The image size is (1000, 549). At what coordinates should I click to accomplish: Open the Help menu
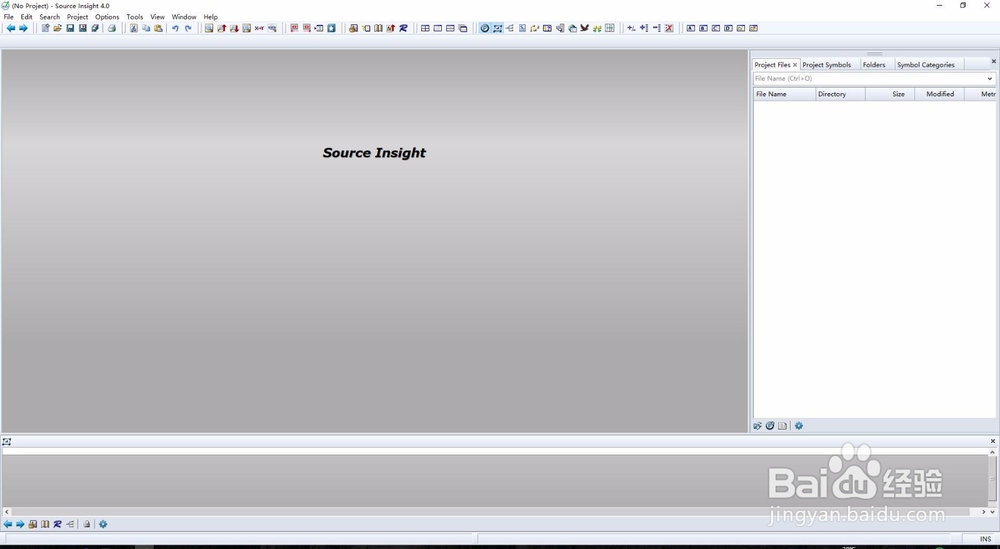click(210, 17)
